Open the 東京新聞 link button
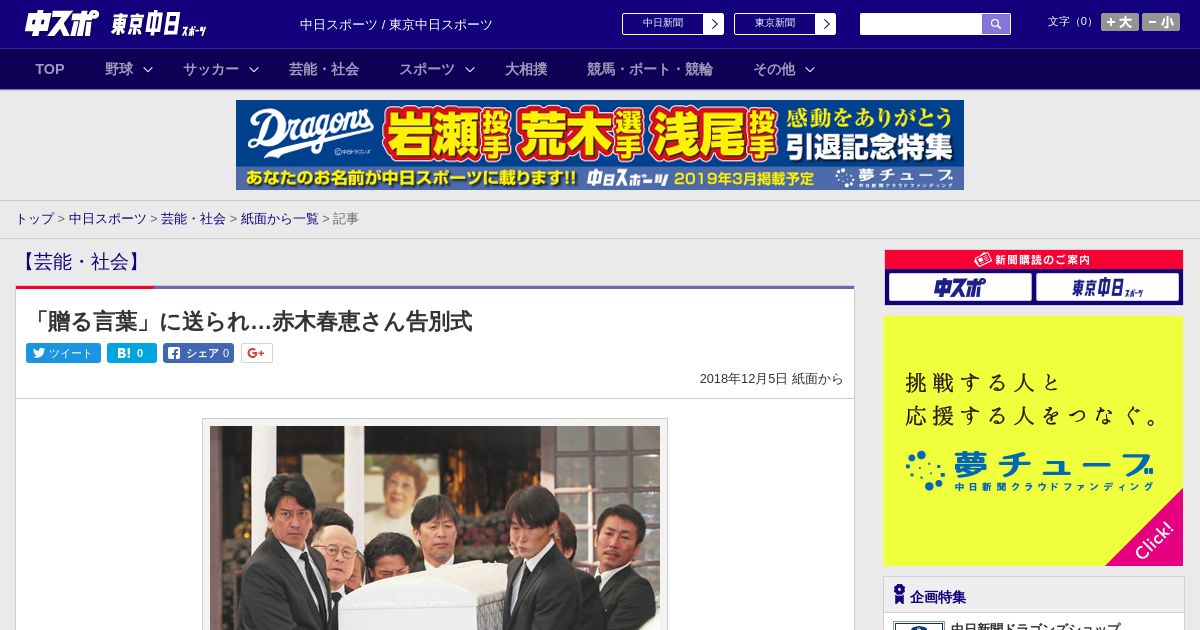The height and width of the screenshot is (630, 1200). click(775, 23)
